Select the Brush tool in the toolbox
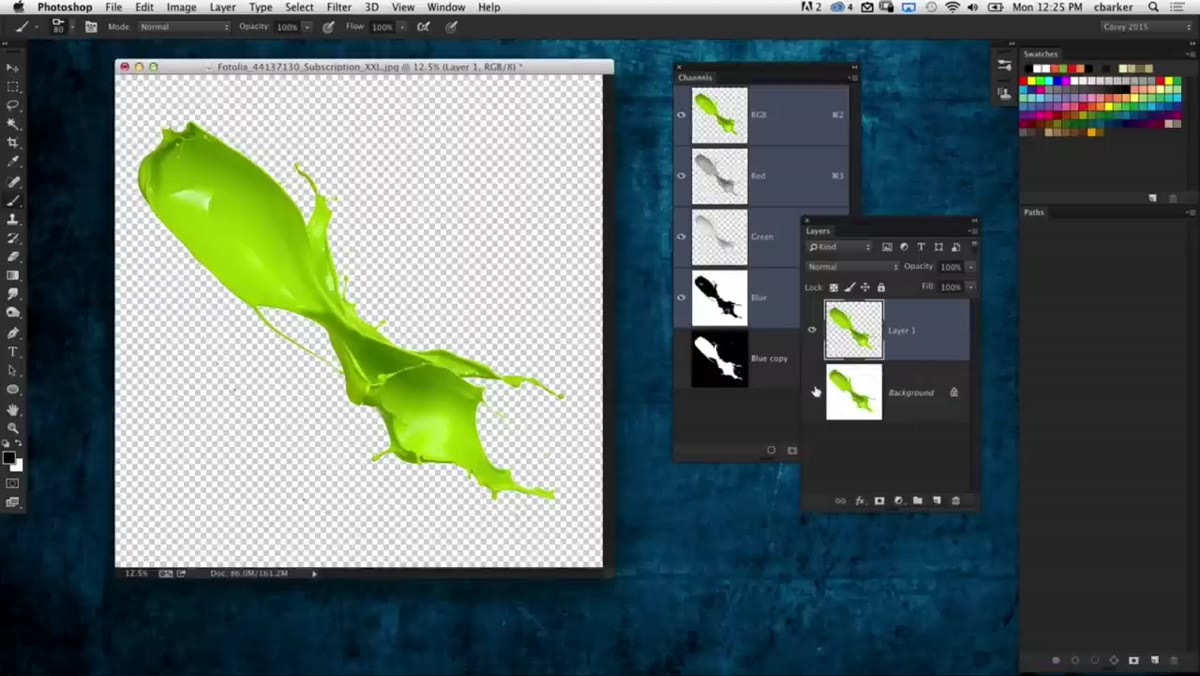Viewport: 1200px width, 676px height. (x=13, y=201)
